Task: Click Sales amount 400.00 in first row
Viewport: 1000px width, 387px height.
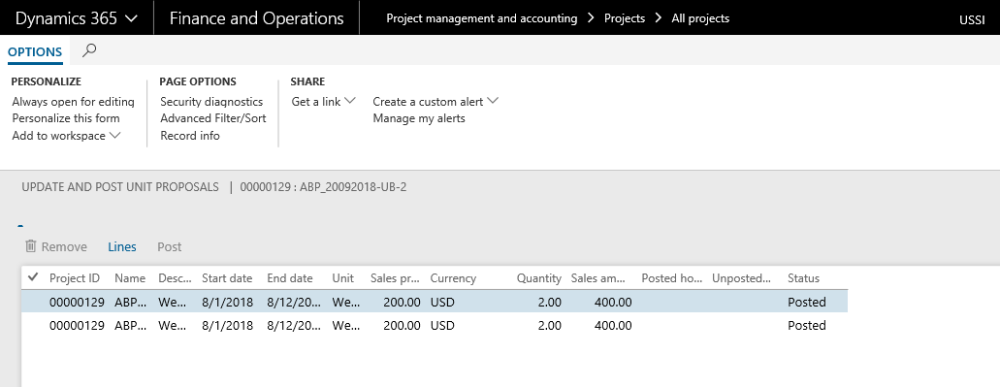Action: click(613, 302)
